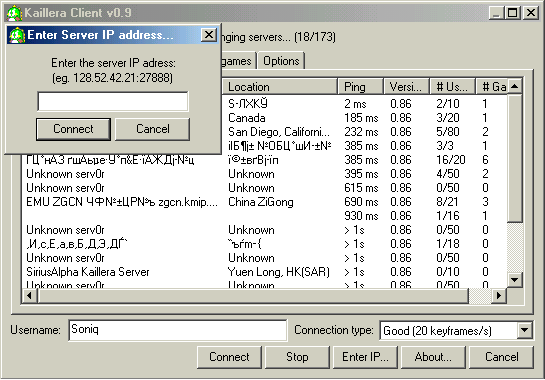Minimize the Kaillera Client window
This screenshot has width=545, height=380.
pos(496,13)
